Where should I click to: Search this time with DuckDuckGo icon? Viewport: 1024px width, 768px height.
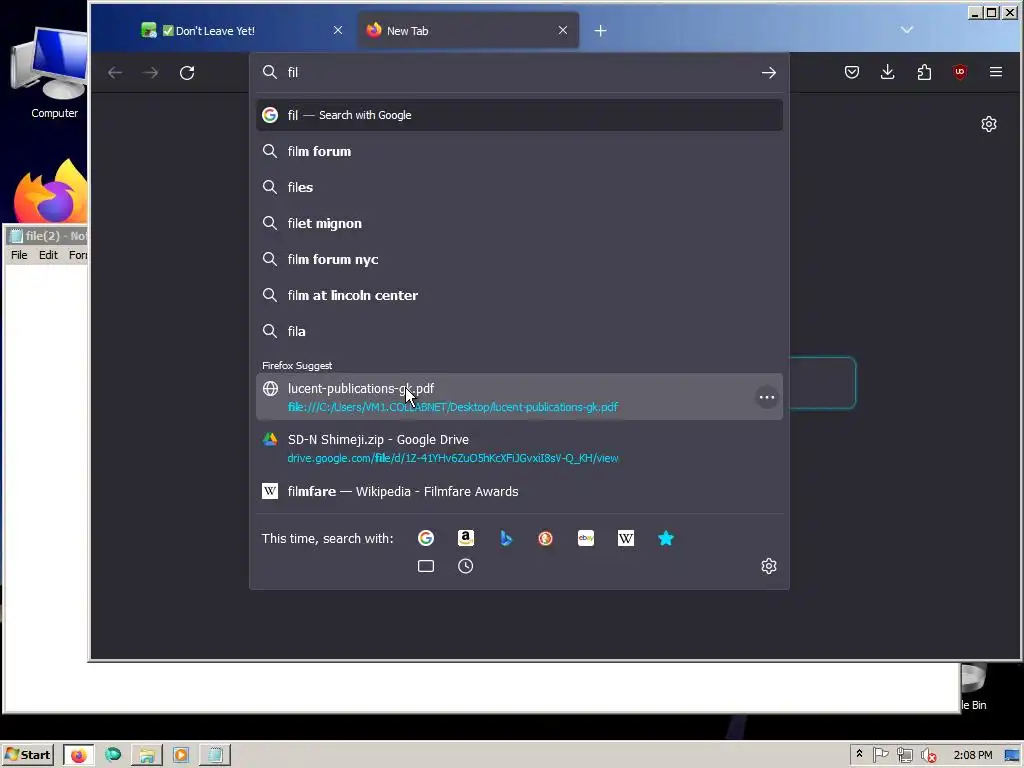pos(545,538)
